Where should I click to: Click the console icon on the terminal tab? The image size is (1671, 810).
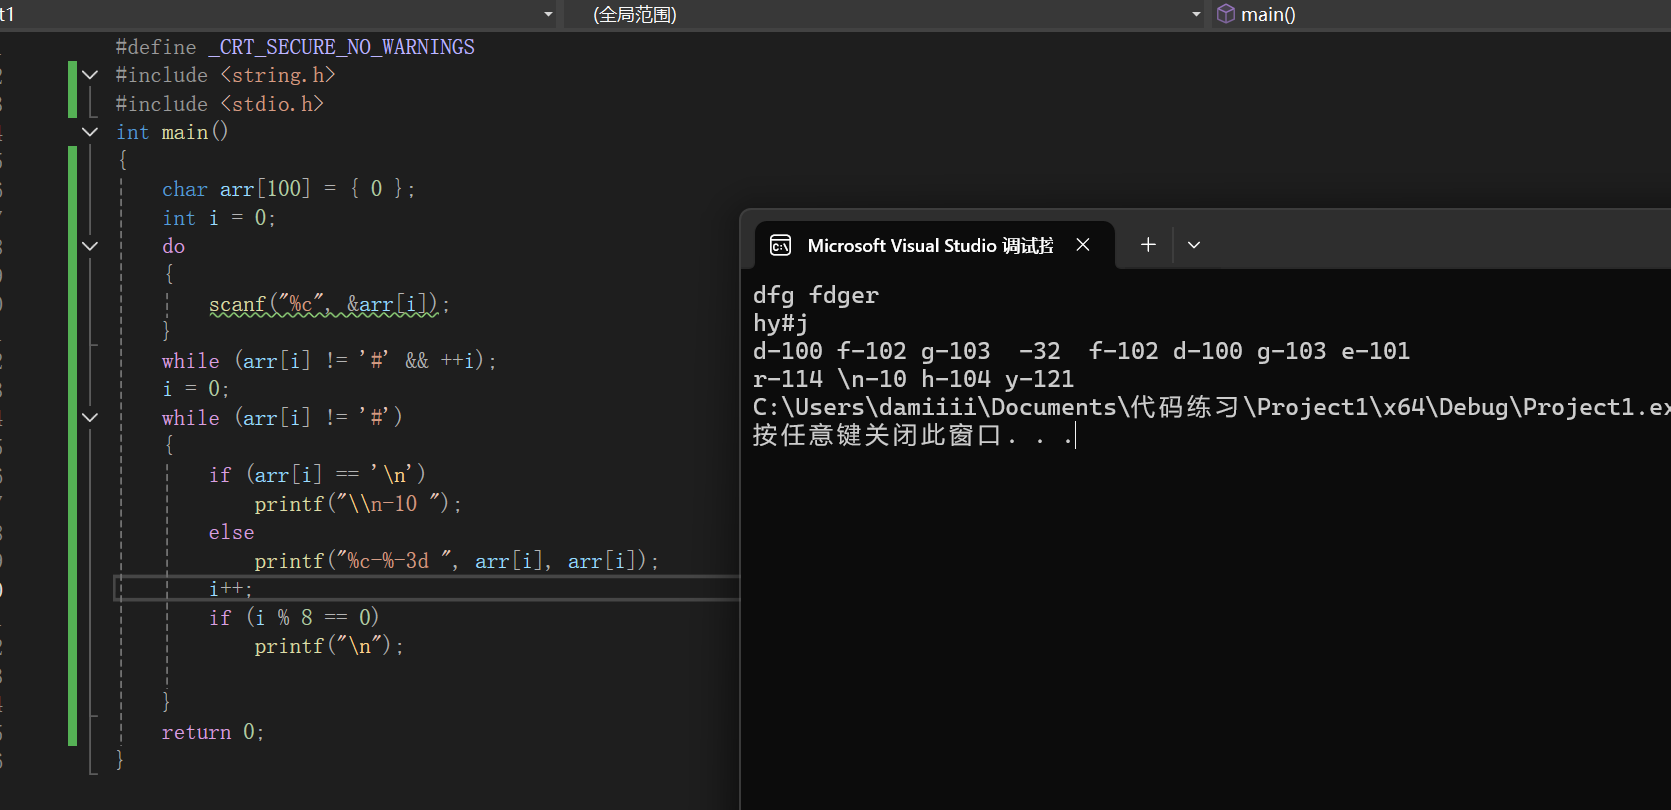pyautogui.click(x=781, y=245)
